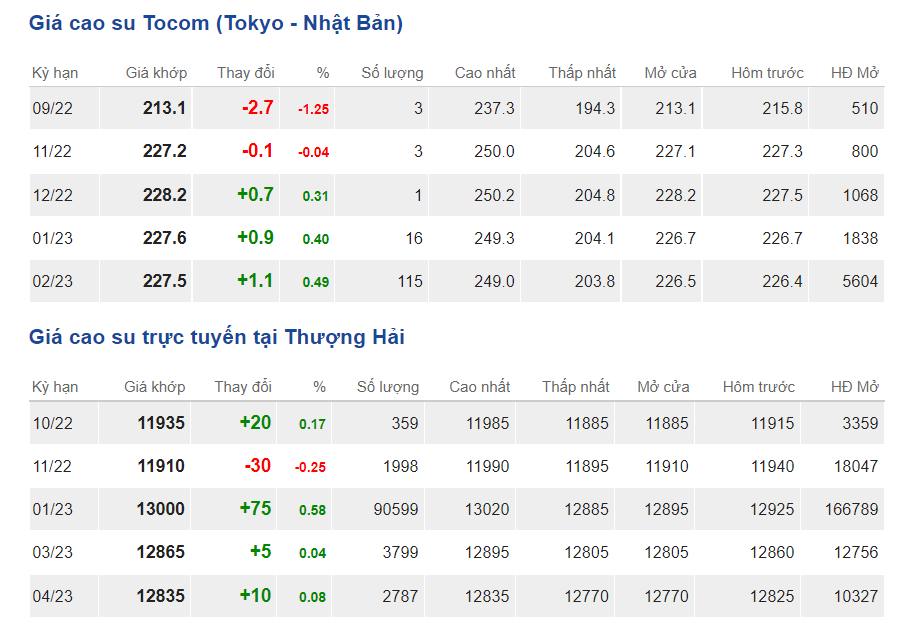Click 'Hôm trước' column header in Tocom table
Viewport: 898px width, 628px height.
(767, 73)
